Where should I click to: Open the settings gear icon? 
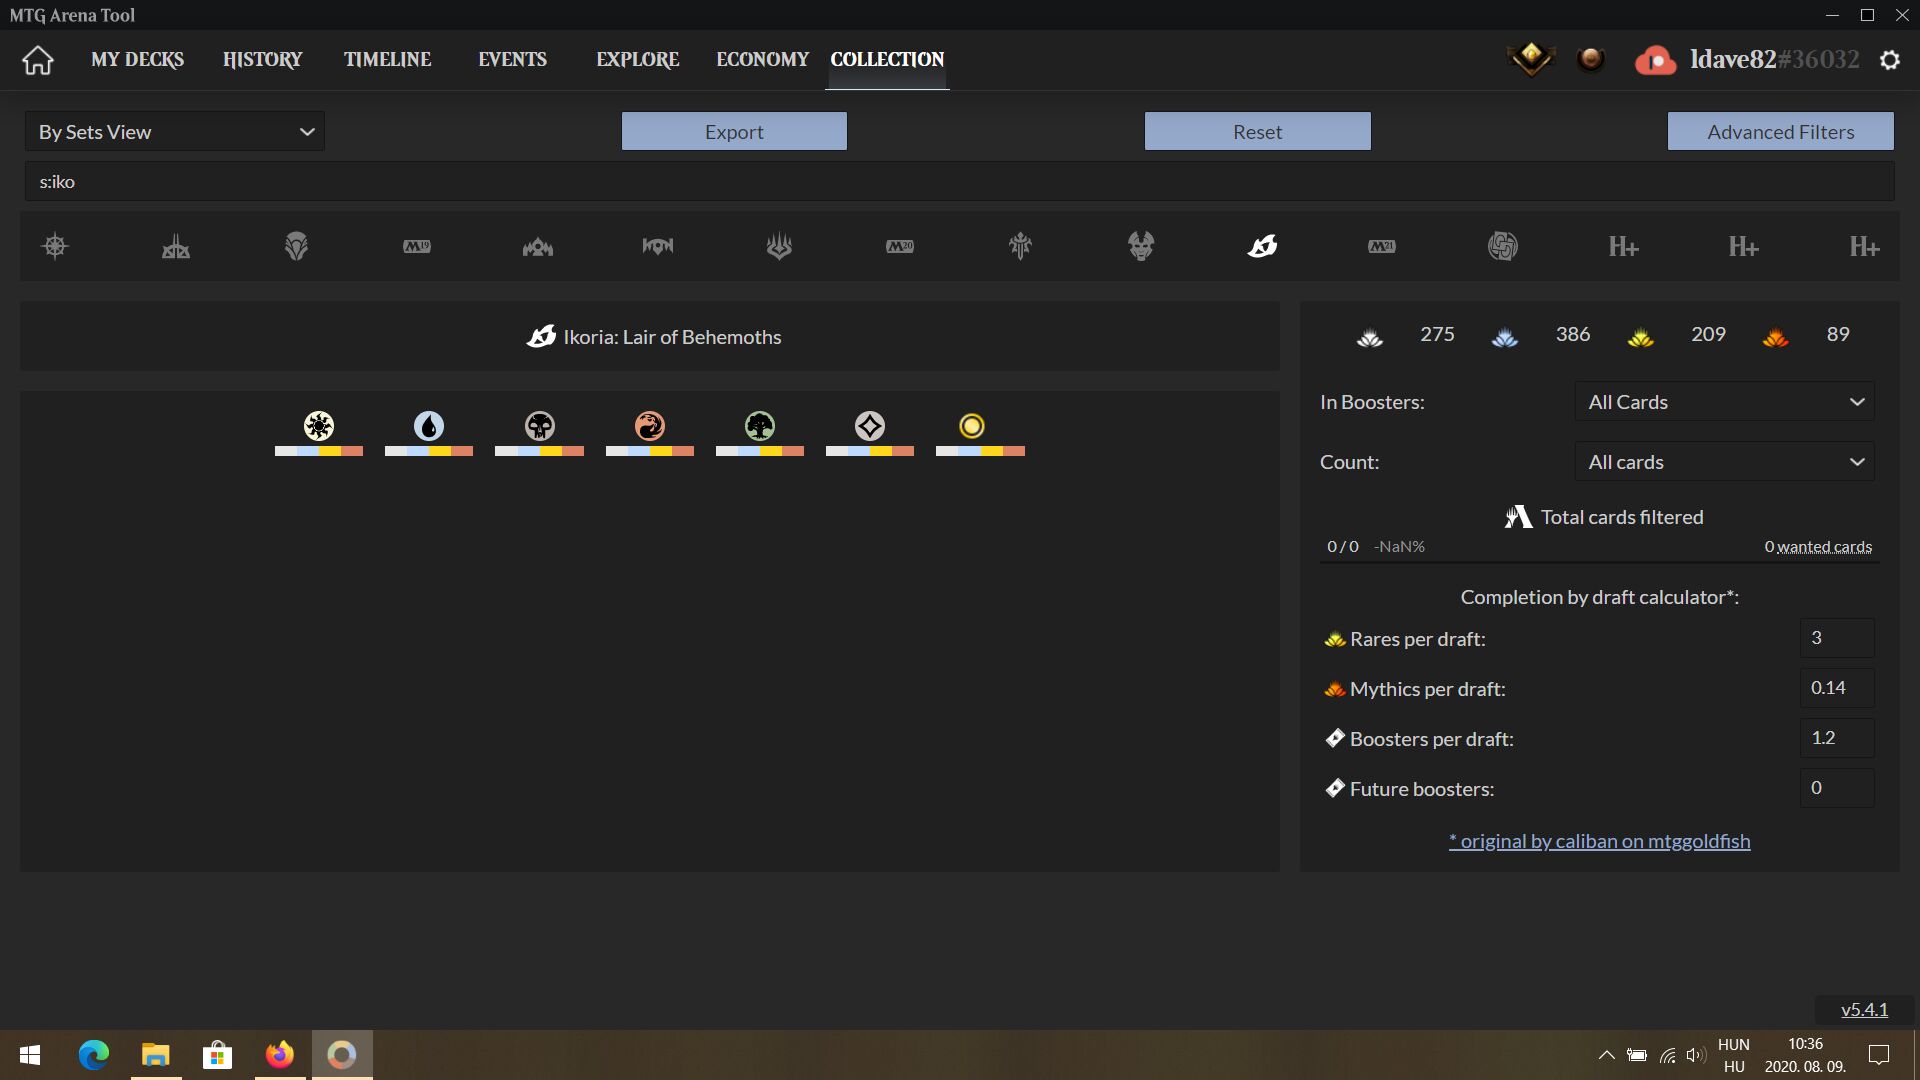click(1889, 60)
